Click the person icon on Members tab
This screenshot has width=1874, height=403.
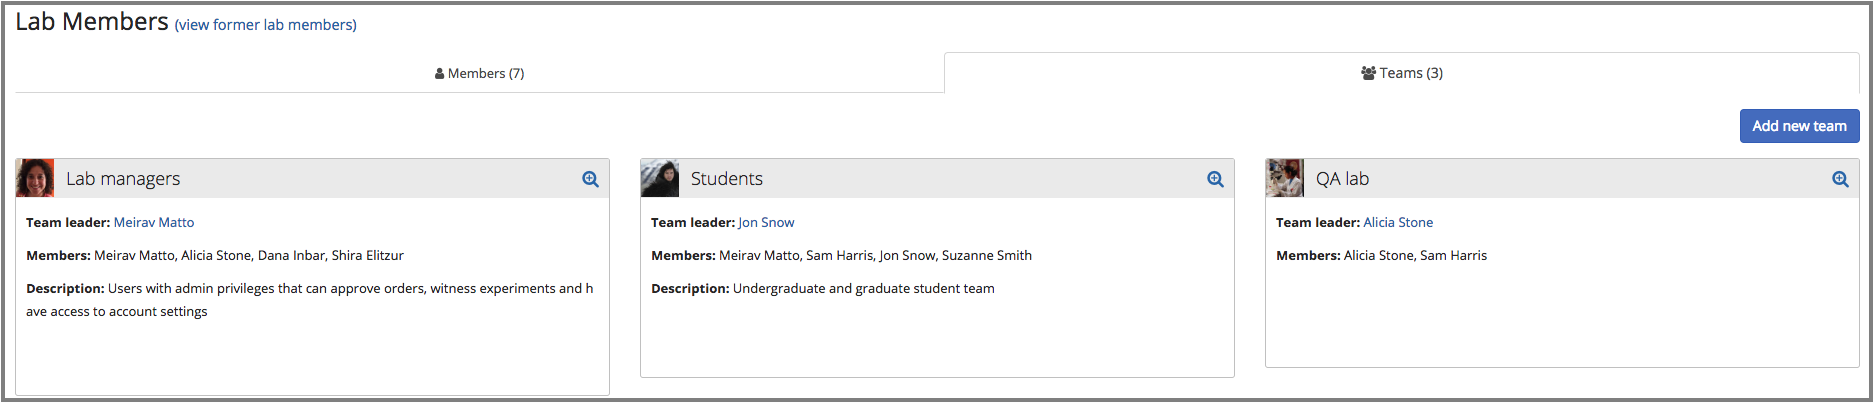(440, 74)
